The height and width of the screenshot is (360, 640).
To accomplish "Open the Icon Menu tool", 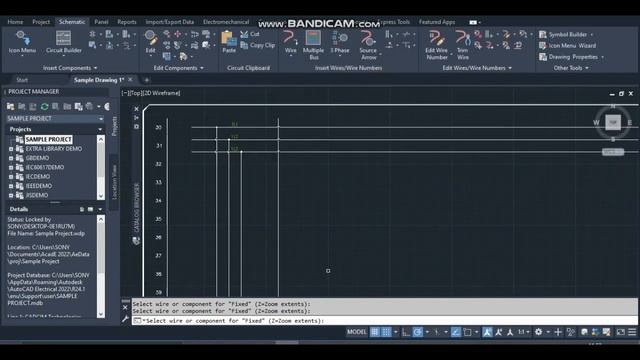I will [22, 42].
